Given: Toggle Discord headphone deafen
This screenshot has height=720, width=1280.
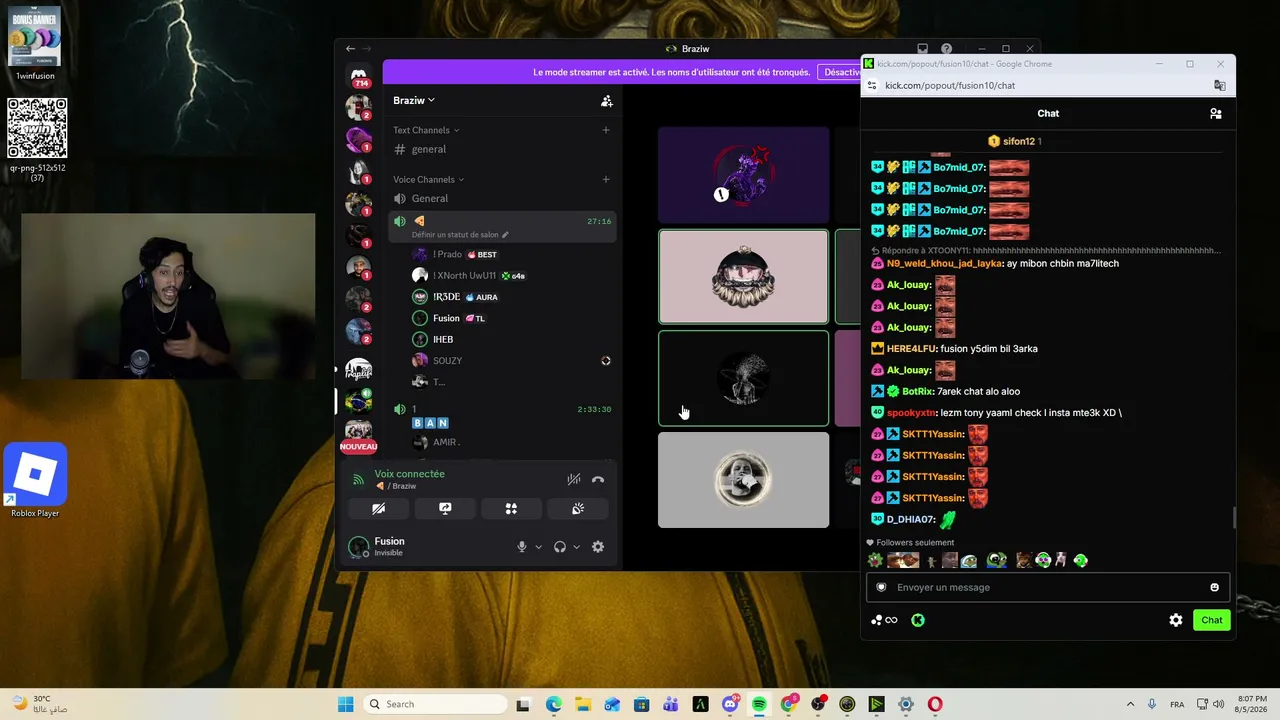Looking at the screenshot, I should (560, 547).
